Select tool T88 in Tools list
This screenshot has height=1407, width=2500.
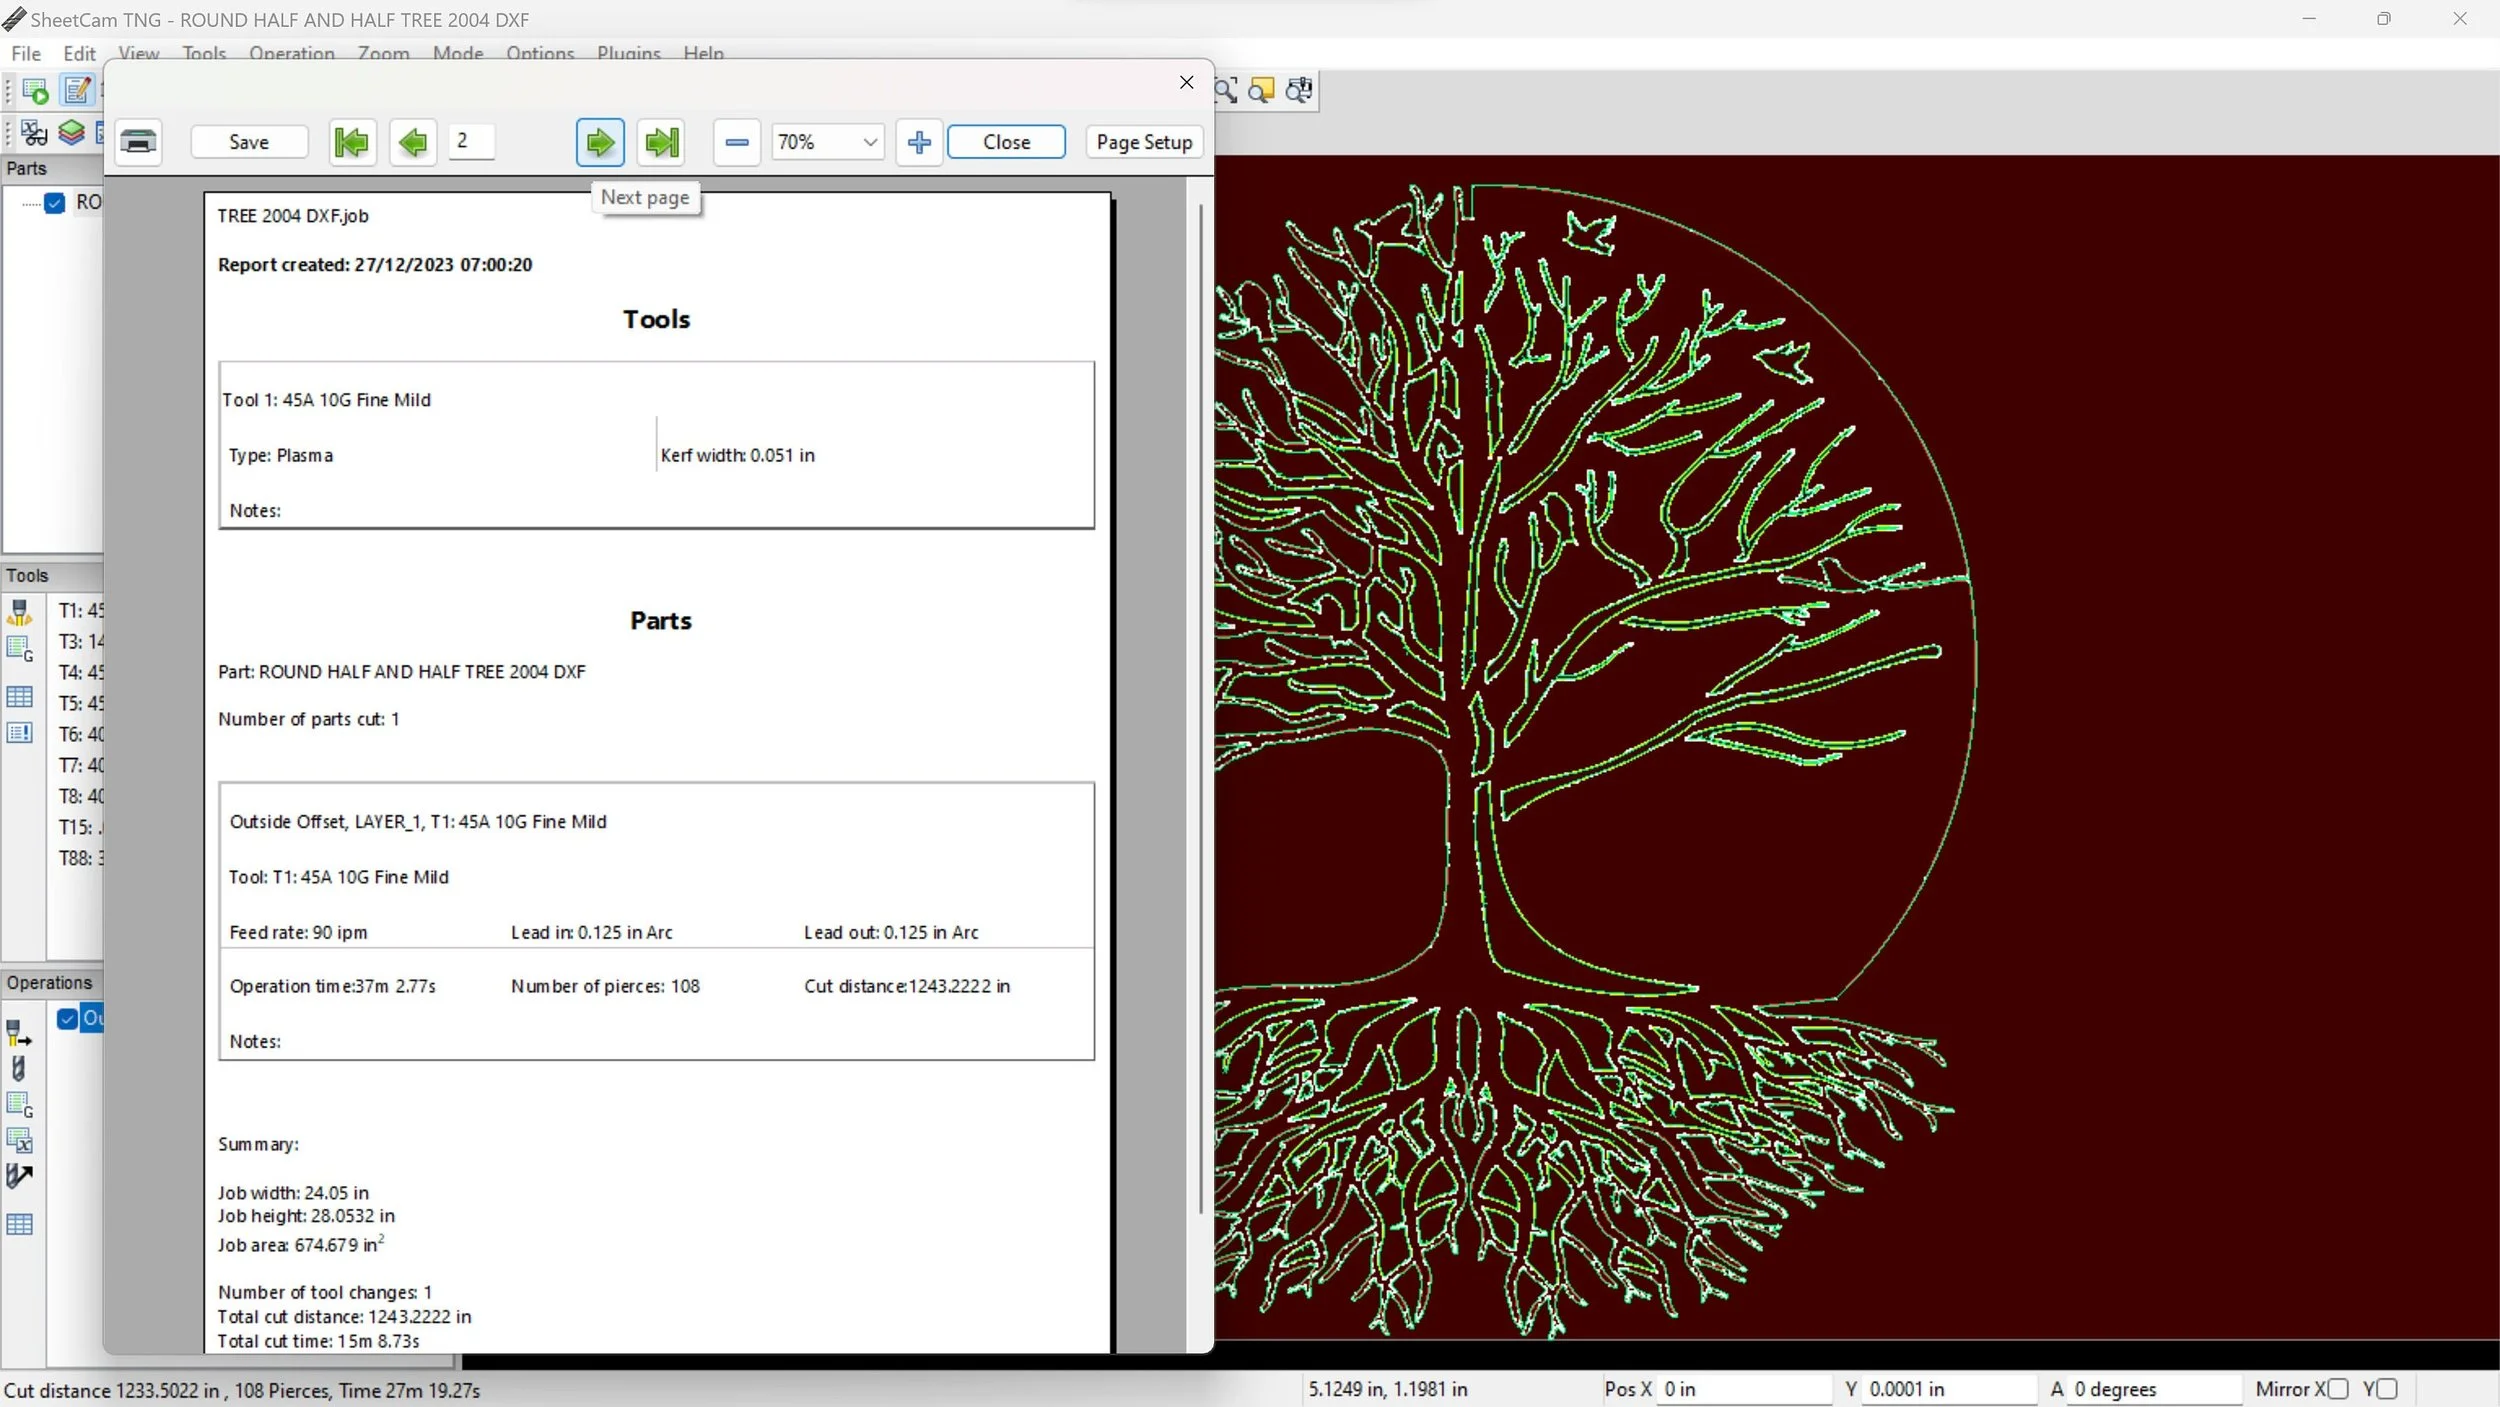tap(80, 859)
